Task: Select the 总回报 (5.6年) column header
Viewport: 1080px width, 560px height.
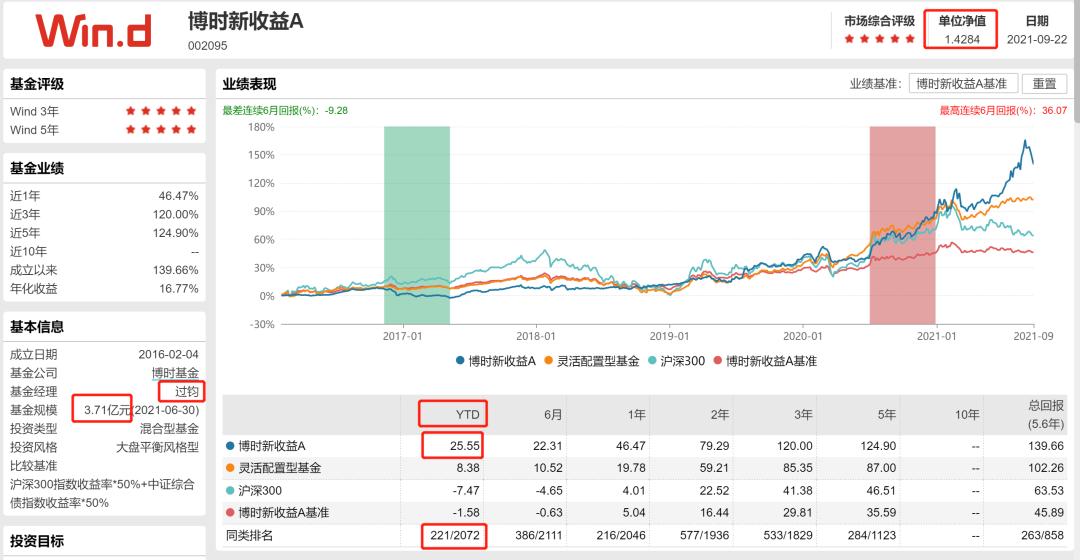Action: [1046, 415]
